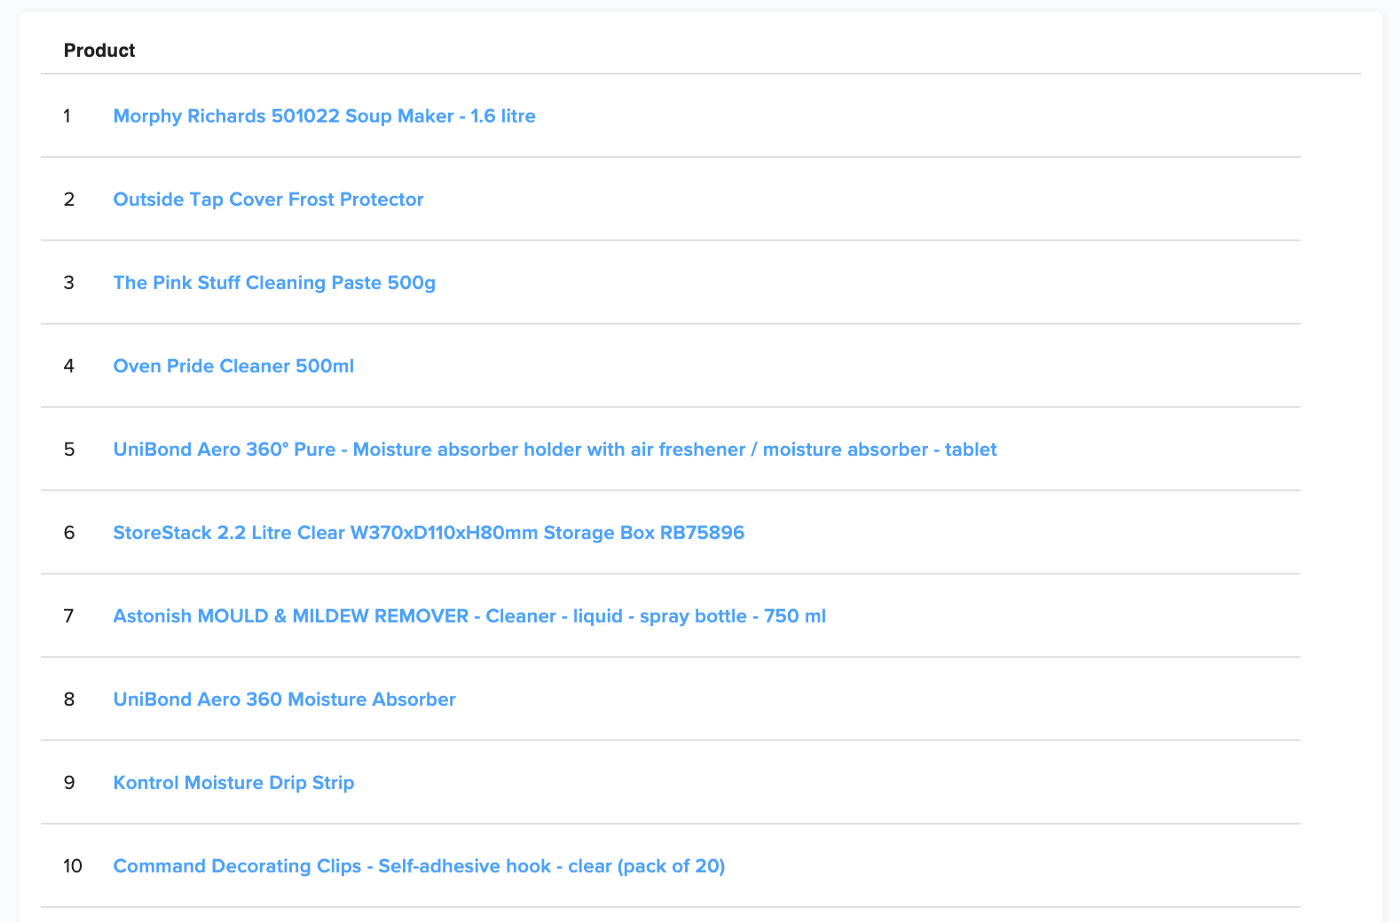The image size is (1400, 922).
Task: Open UniBond Aero 360° Pure tablet link
Action: click(555, 449)
